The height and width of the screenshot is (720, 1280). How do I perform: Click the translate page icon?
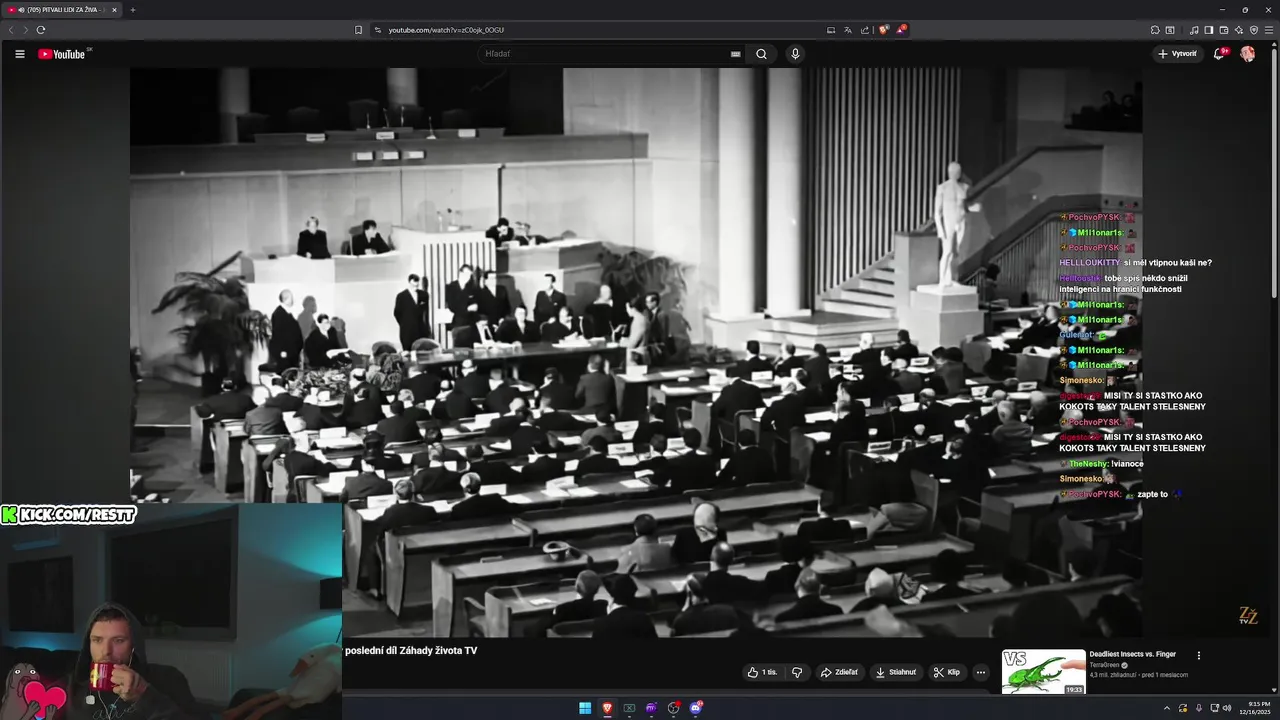(848, 30)
